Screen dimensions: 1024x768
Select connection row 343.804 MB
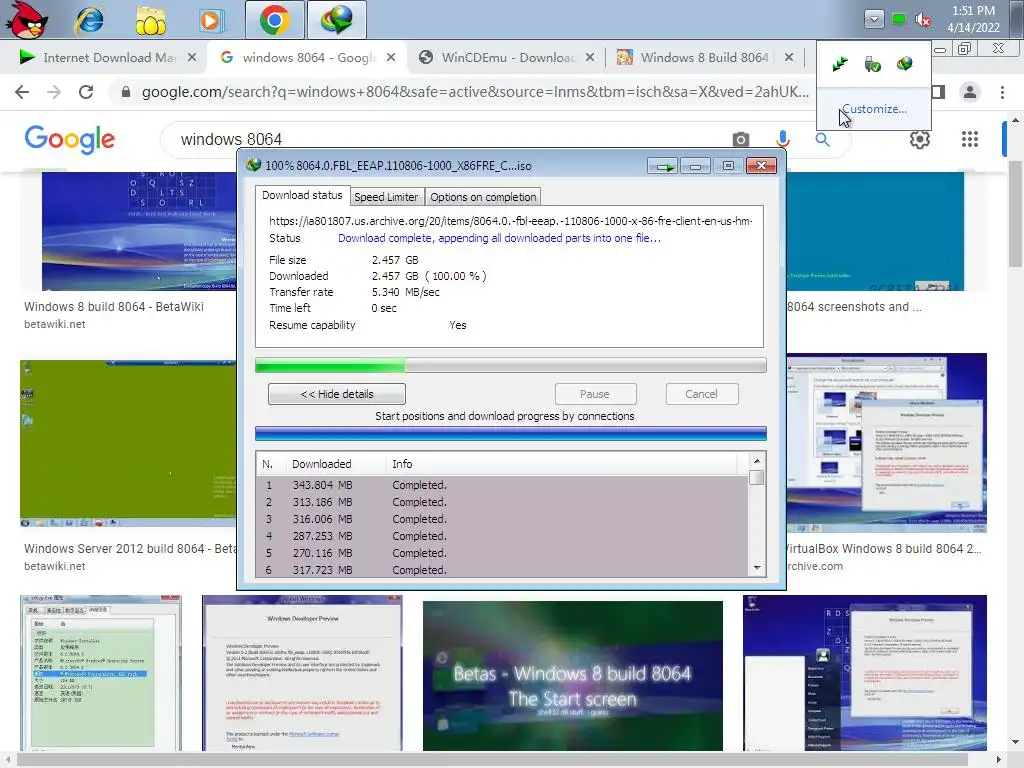[x=502, y=485]
